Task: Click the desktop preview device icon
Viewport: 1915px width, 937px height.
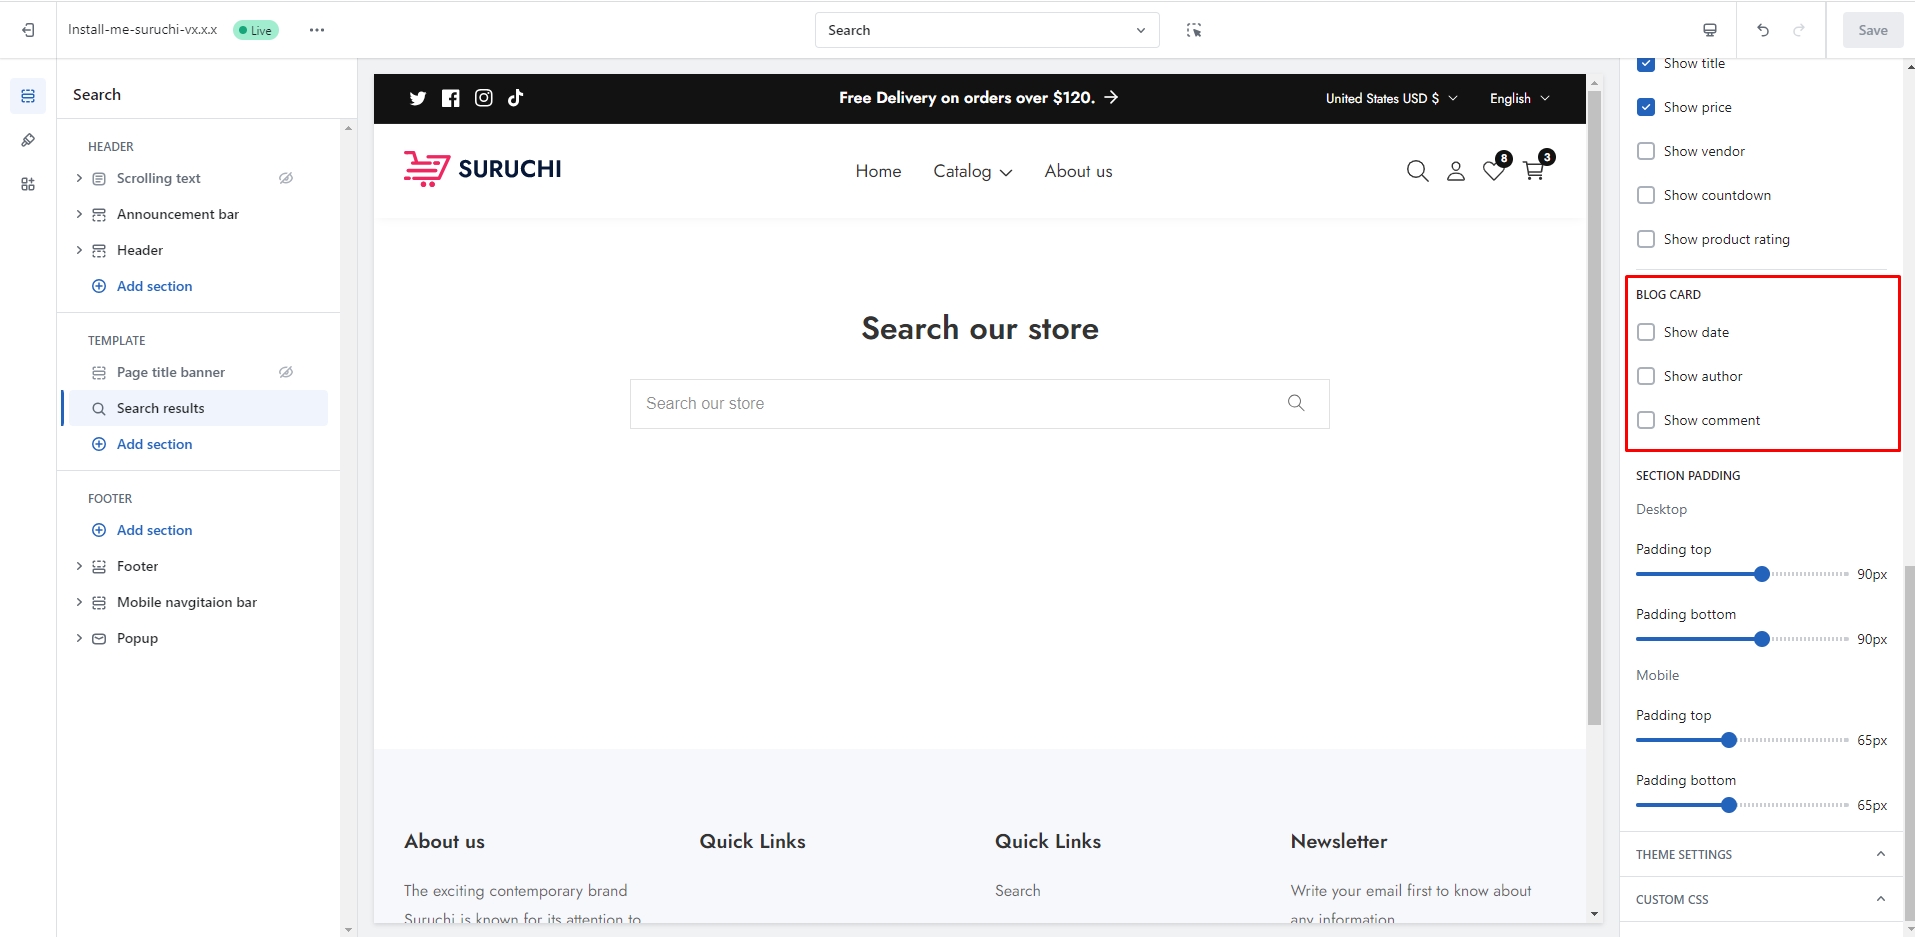Action: coord(1710,30)
